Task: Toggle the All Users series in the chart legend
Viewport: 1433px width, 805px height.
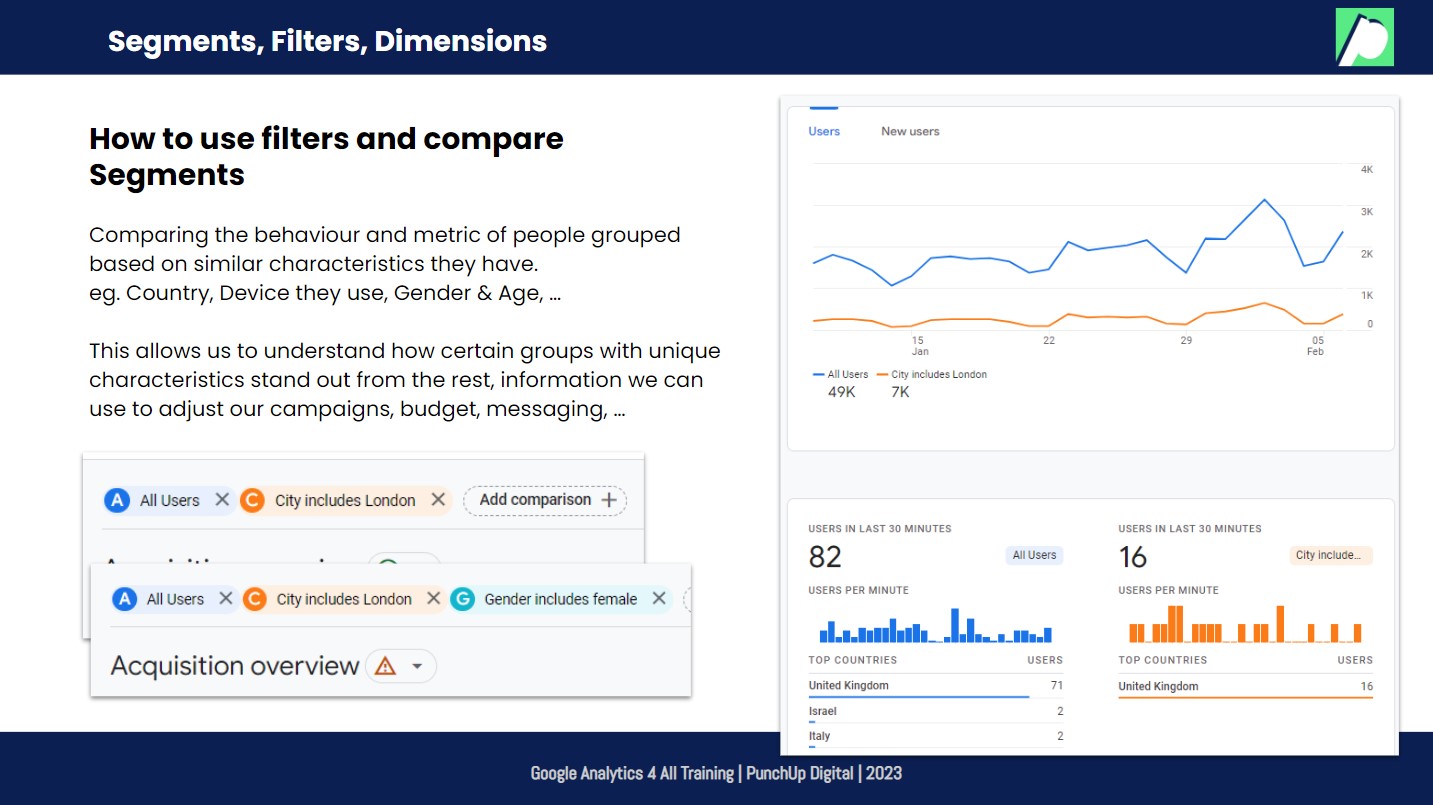Action: (841, 374)
